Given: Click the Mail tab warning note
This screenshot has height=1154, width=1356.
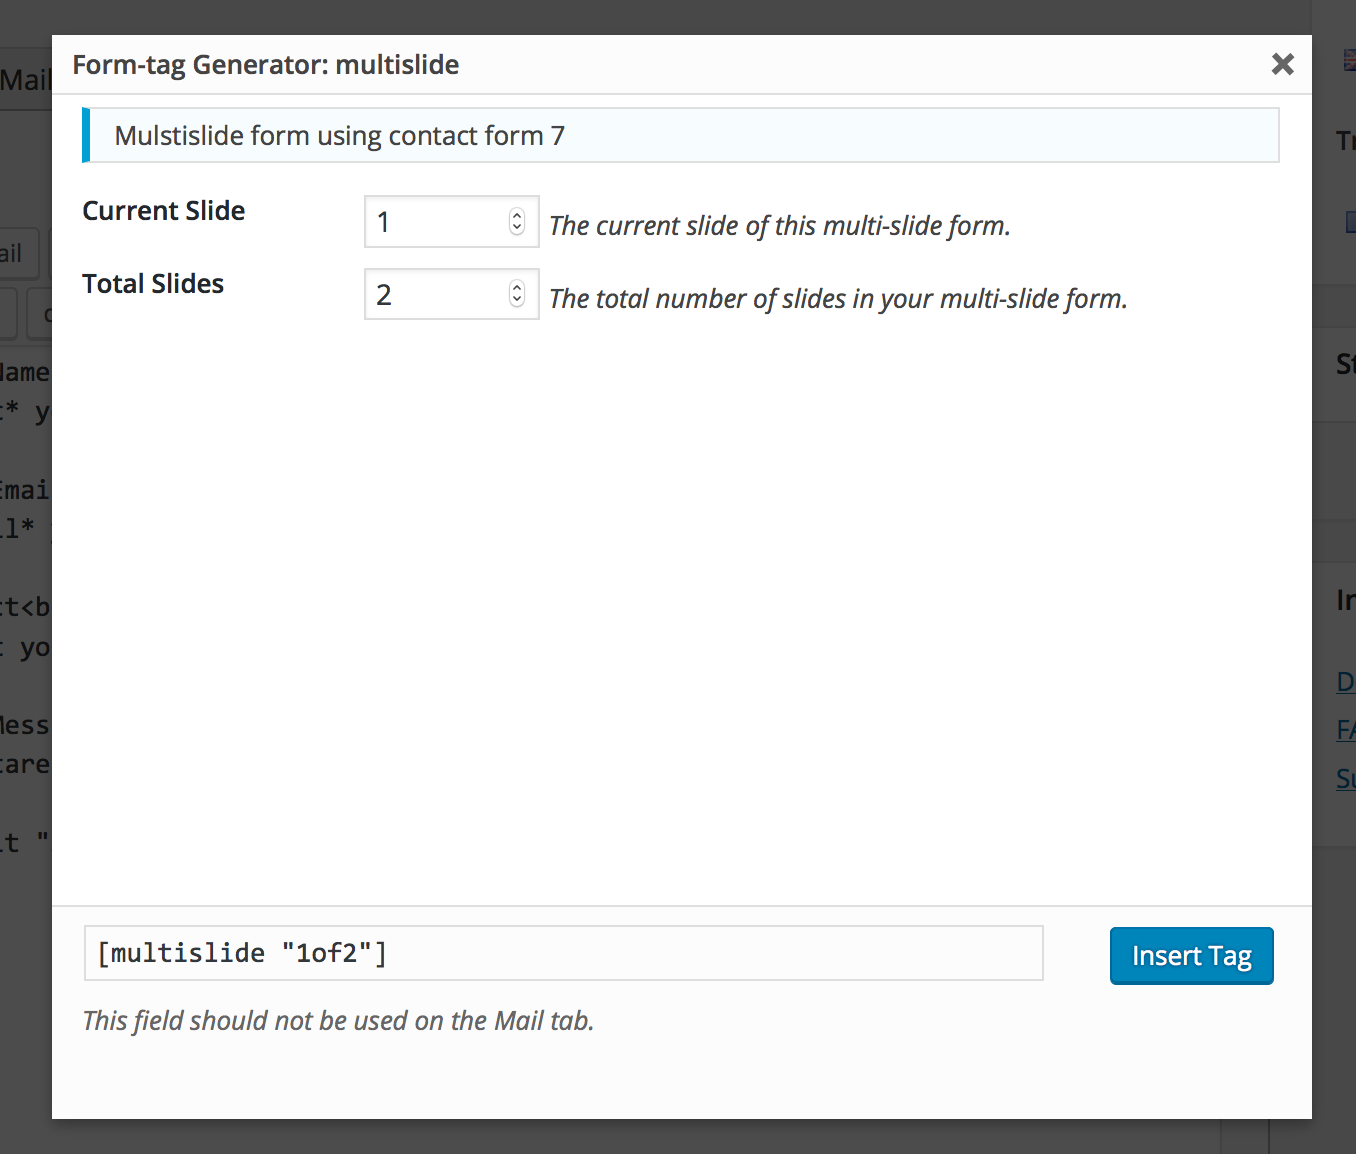Looking at the screenshot, I should (x=339, y=1020).
